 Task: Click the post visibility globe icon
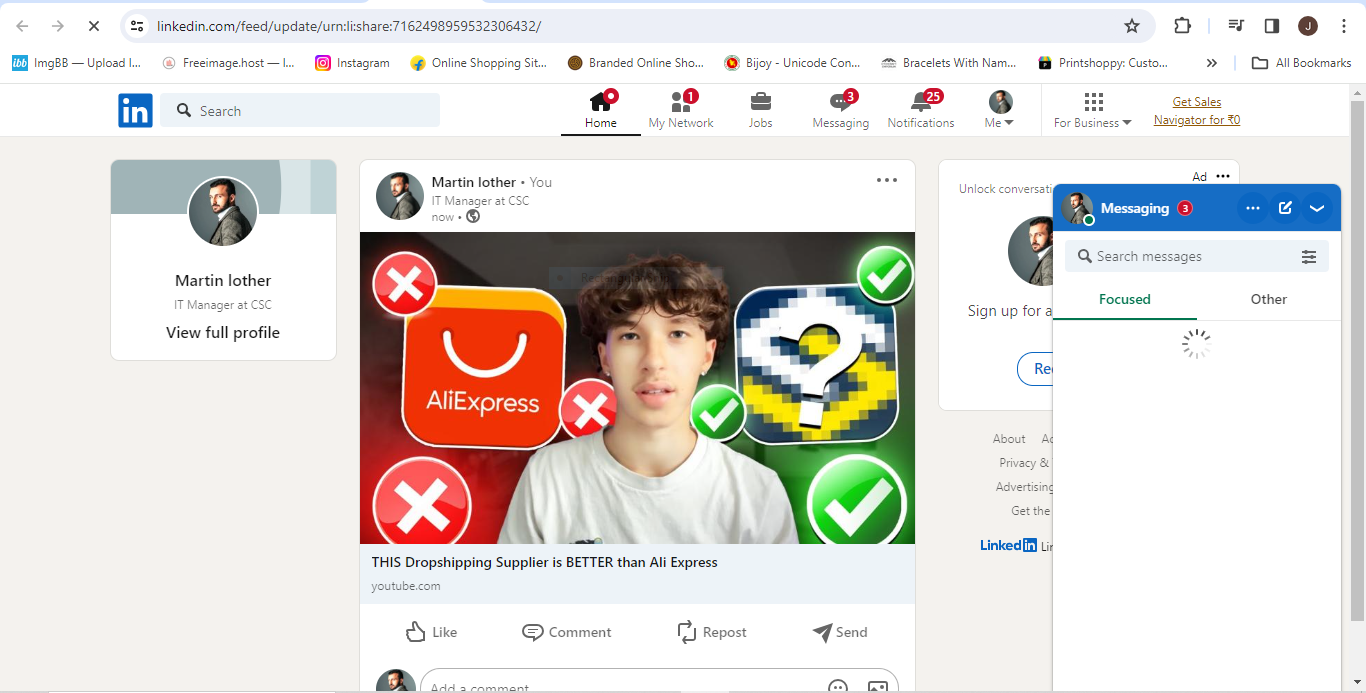tap(473, 216)
